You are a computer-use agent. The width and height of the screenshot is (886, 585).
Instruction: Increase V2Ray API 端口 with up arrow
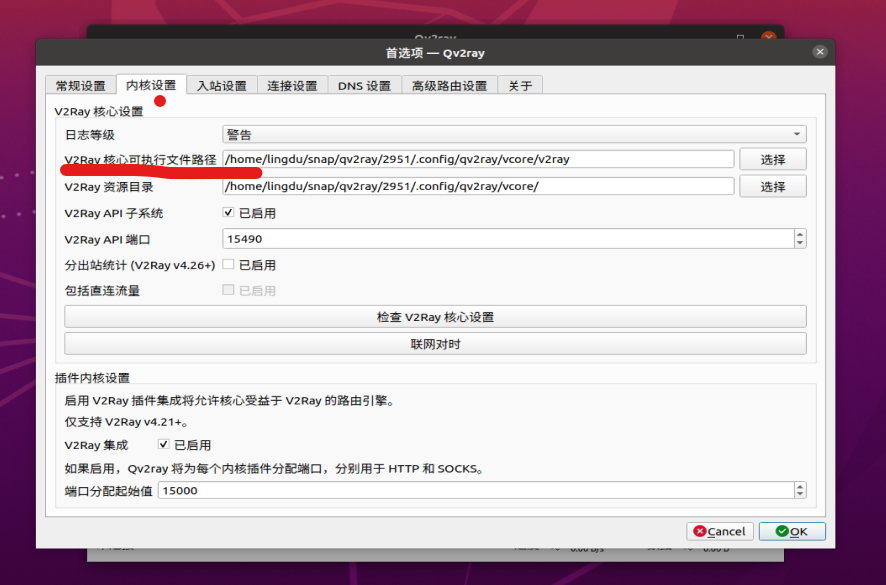coord(800,234)
